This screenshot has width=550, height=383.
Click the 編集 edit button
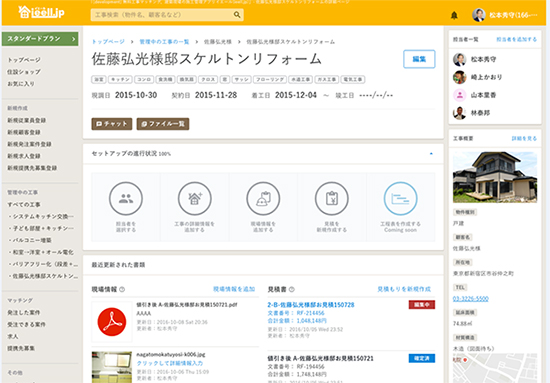tap(419, 59)
